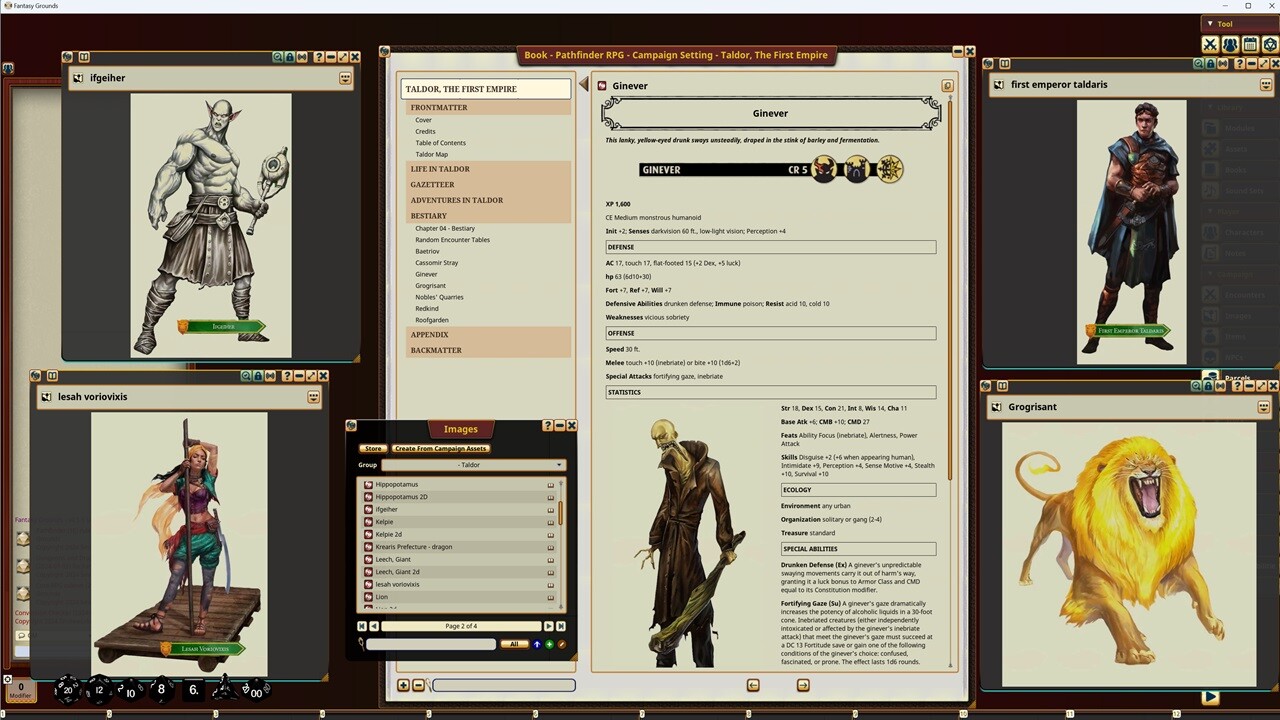Open the Calendar icon in the top toolbar
The width and height of the screenshot is (1280, 720).
tap(1249, 44)
